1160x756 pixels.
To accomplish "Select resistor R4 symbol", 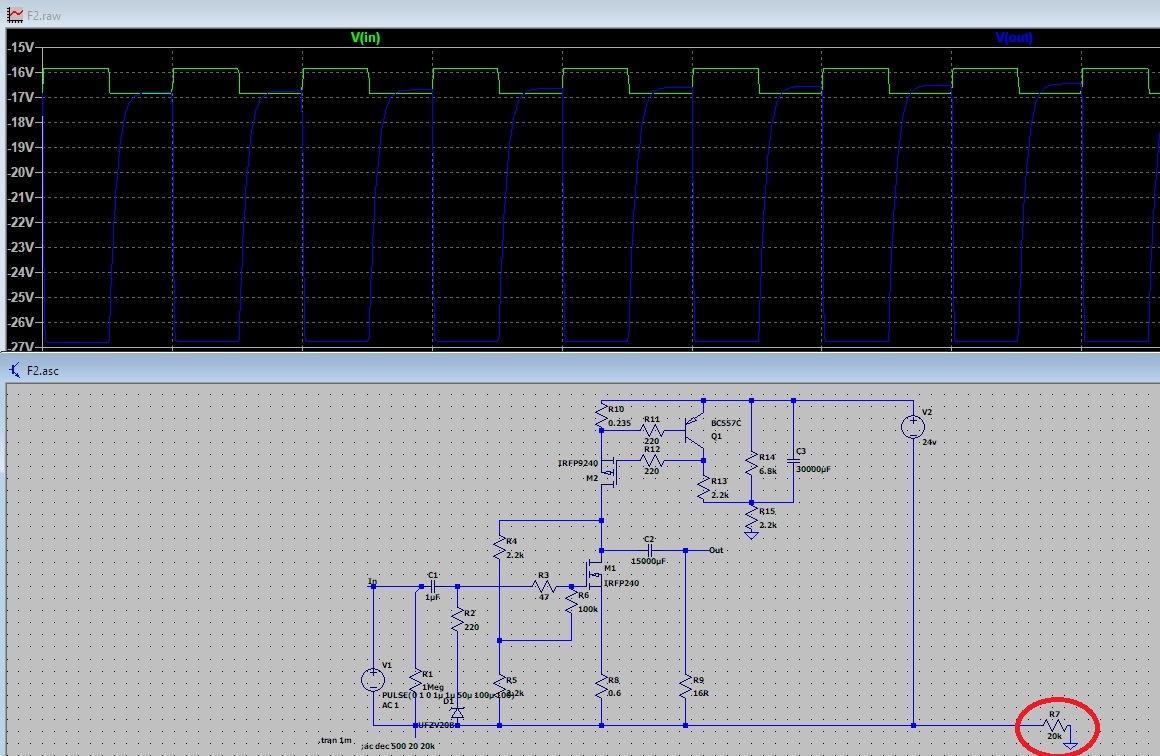I will tap(499, 547).
